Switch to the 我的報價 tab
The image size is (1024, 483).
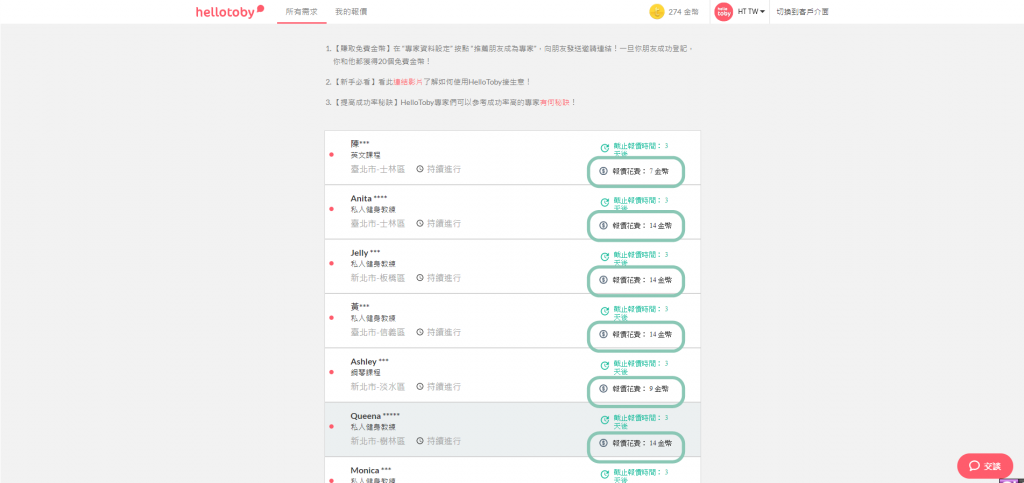(351, 12)
